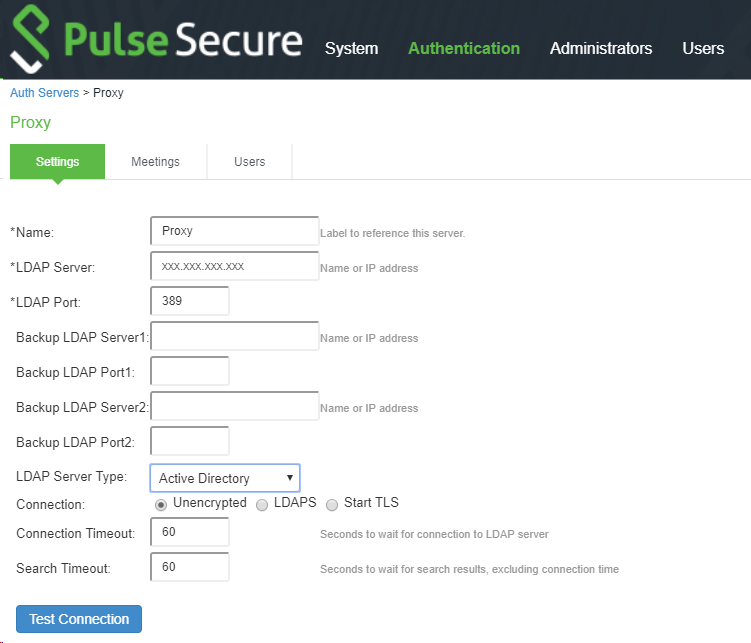
Task: Click the Backup LDAP Server1 field
Action: 234,336
